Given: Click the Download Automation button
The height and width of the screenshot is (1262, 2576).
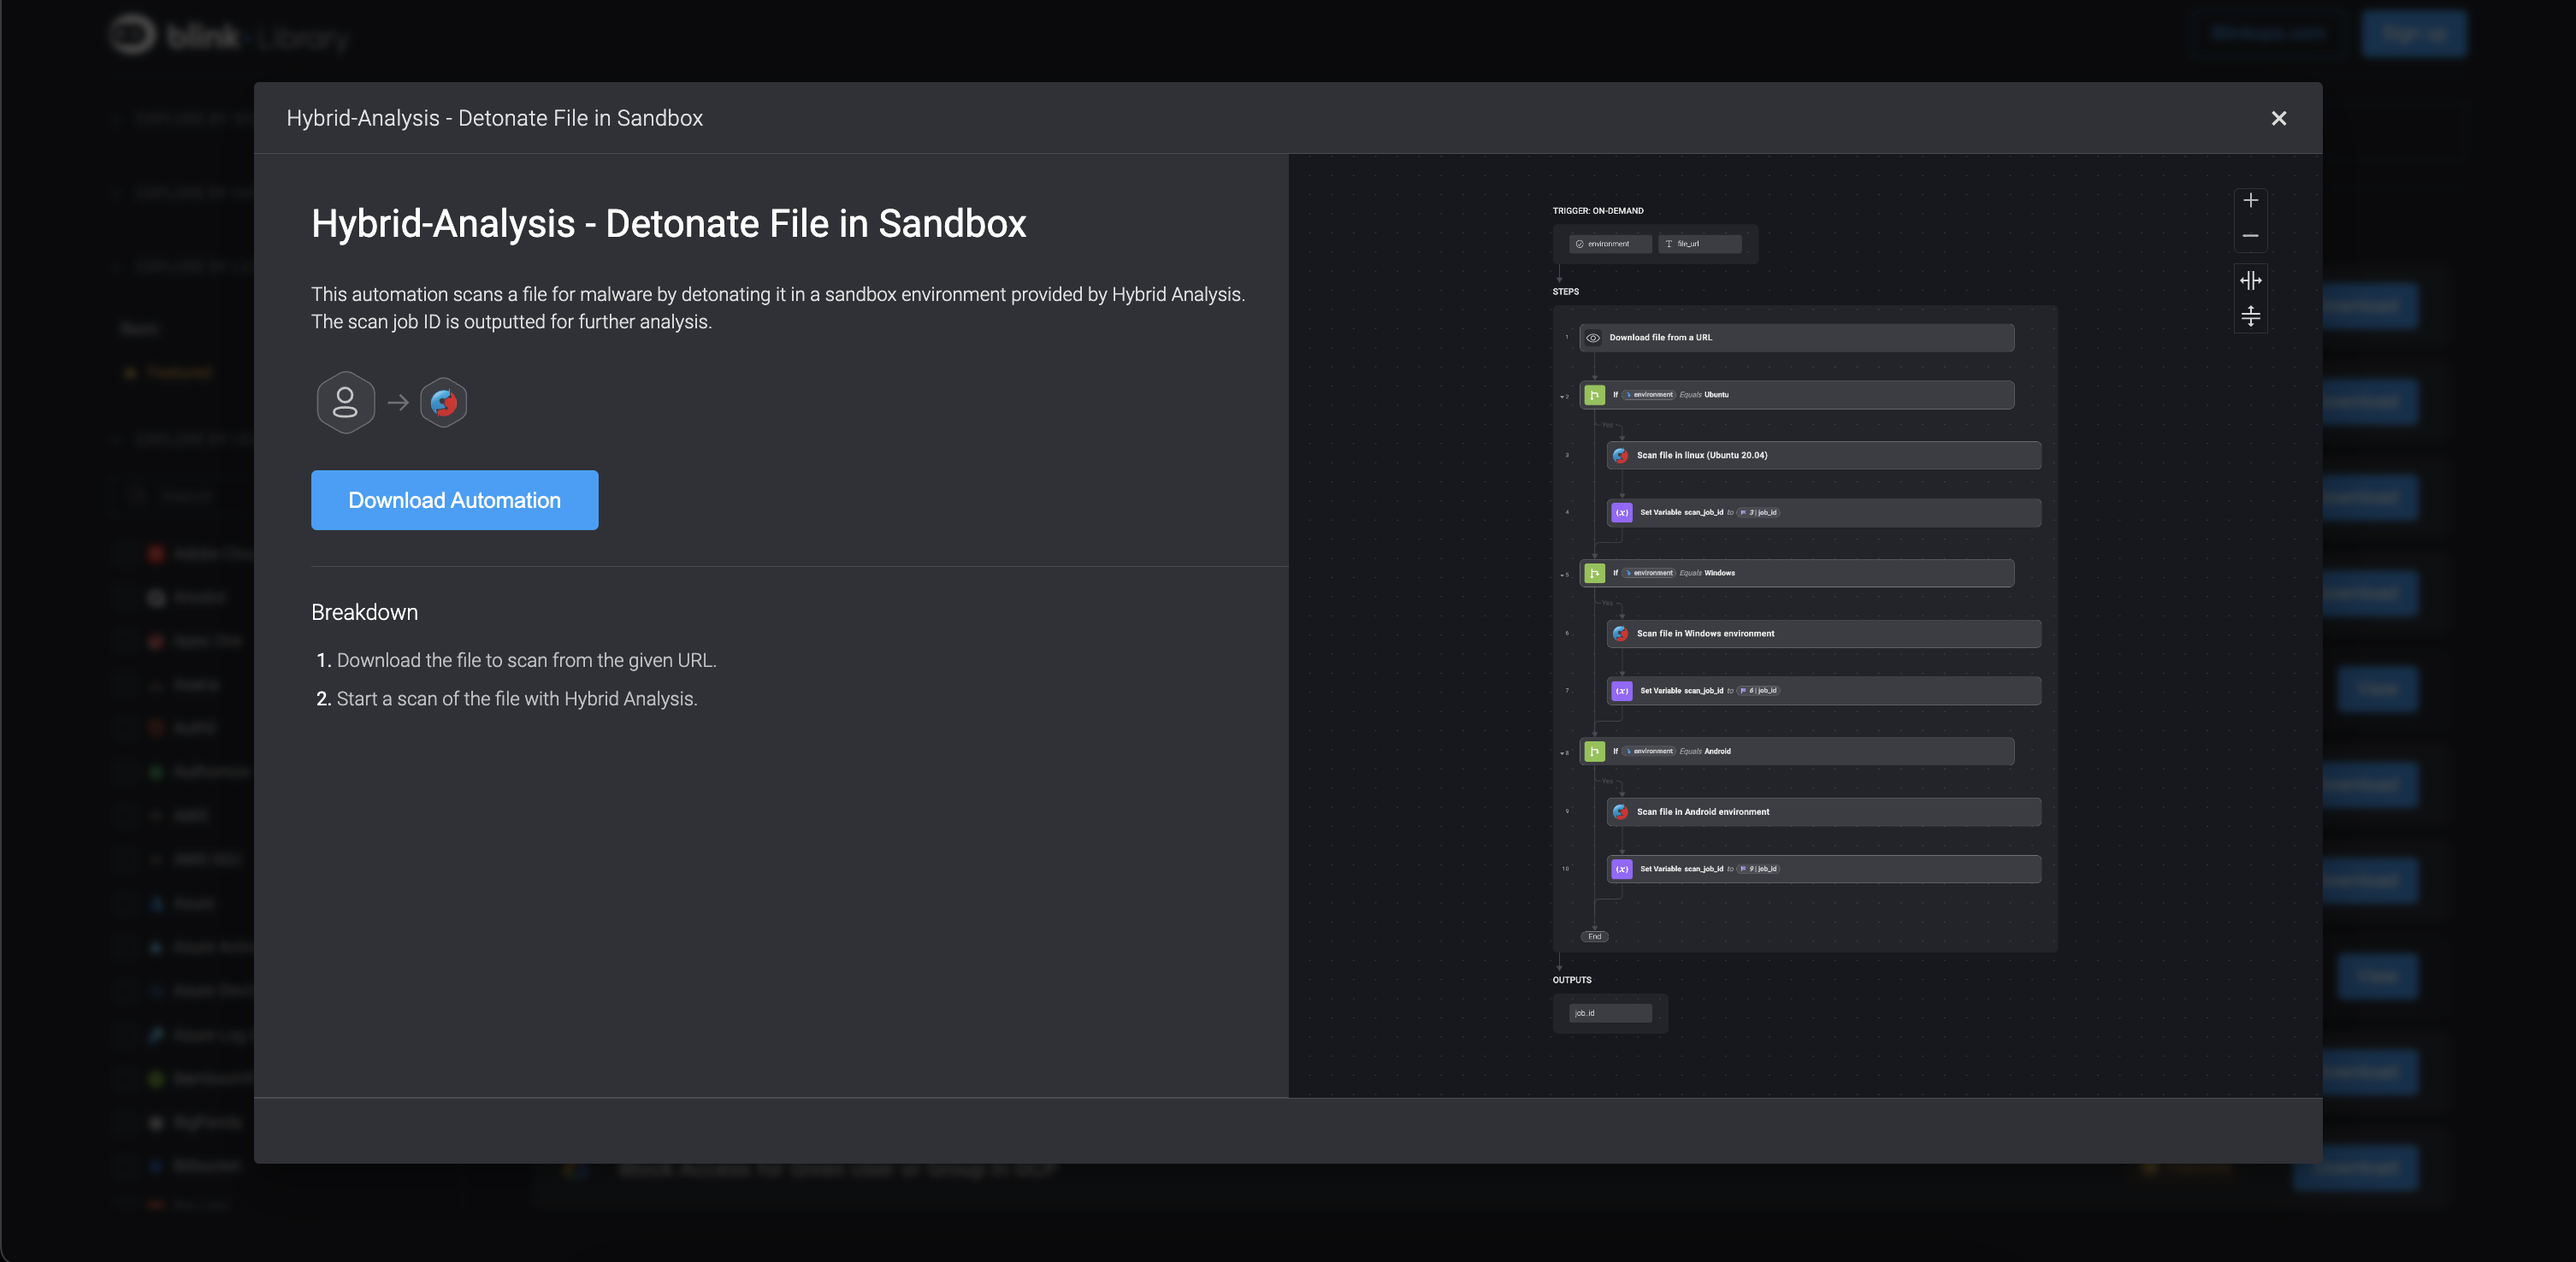Looking at the screenshot, I should pos(454,500).
